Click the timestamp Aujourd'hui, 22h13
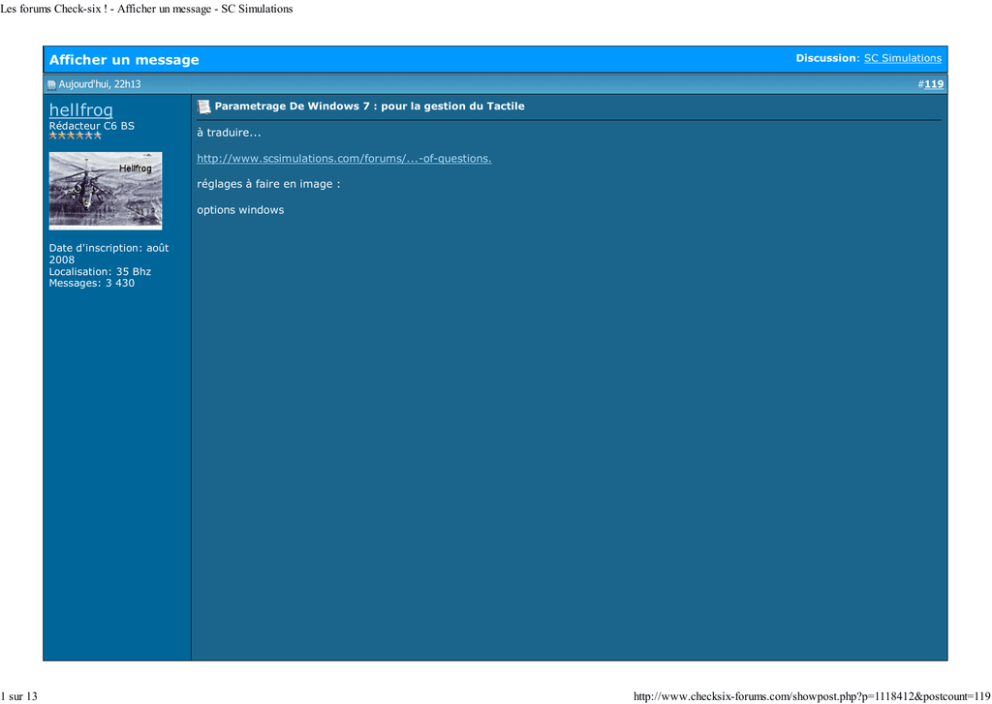This screenshot has height=704, width=992. (100, 84)
